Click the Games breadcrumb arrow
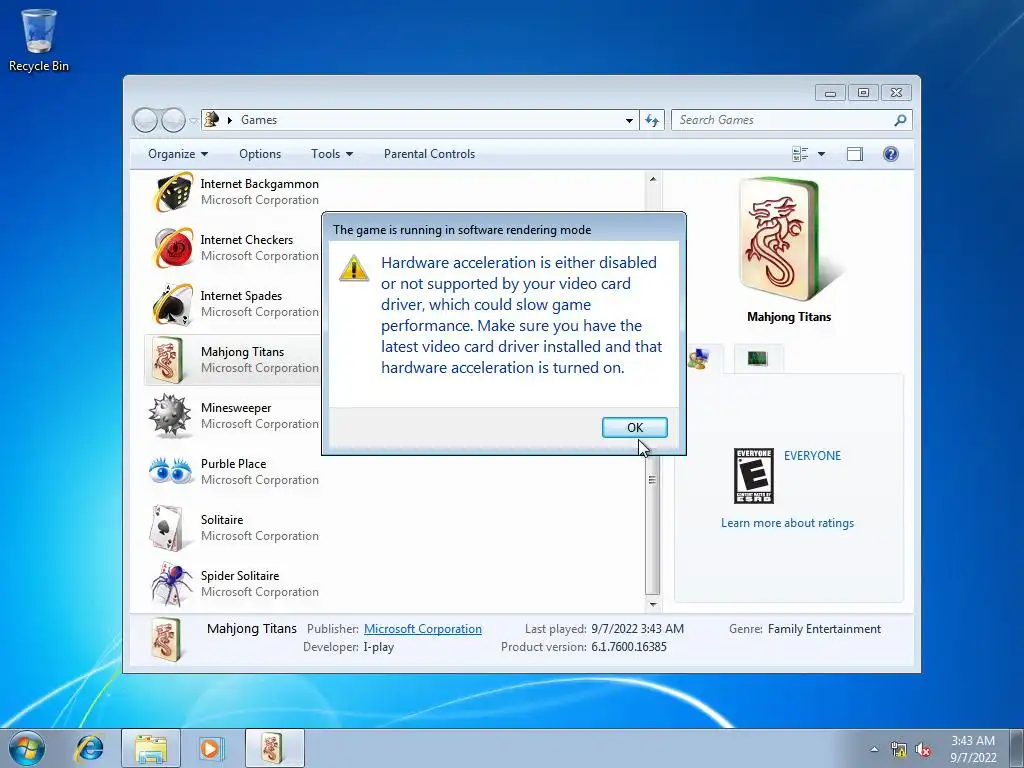 point(230,120)
